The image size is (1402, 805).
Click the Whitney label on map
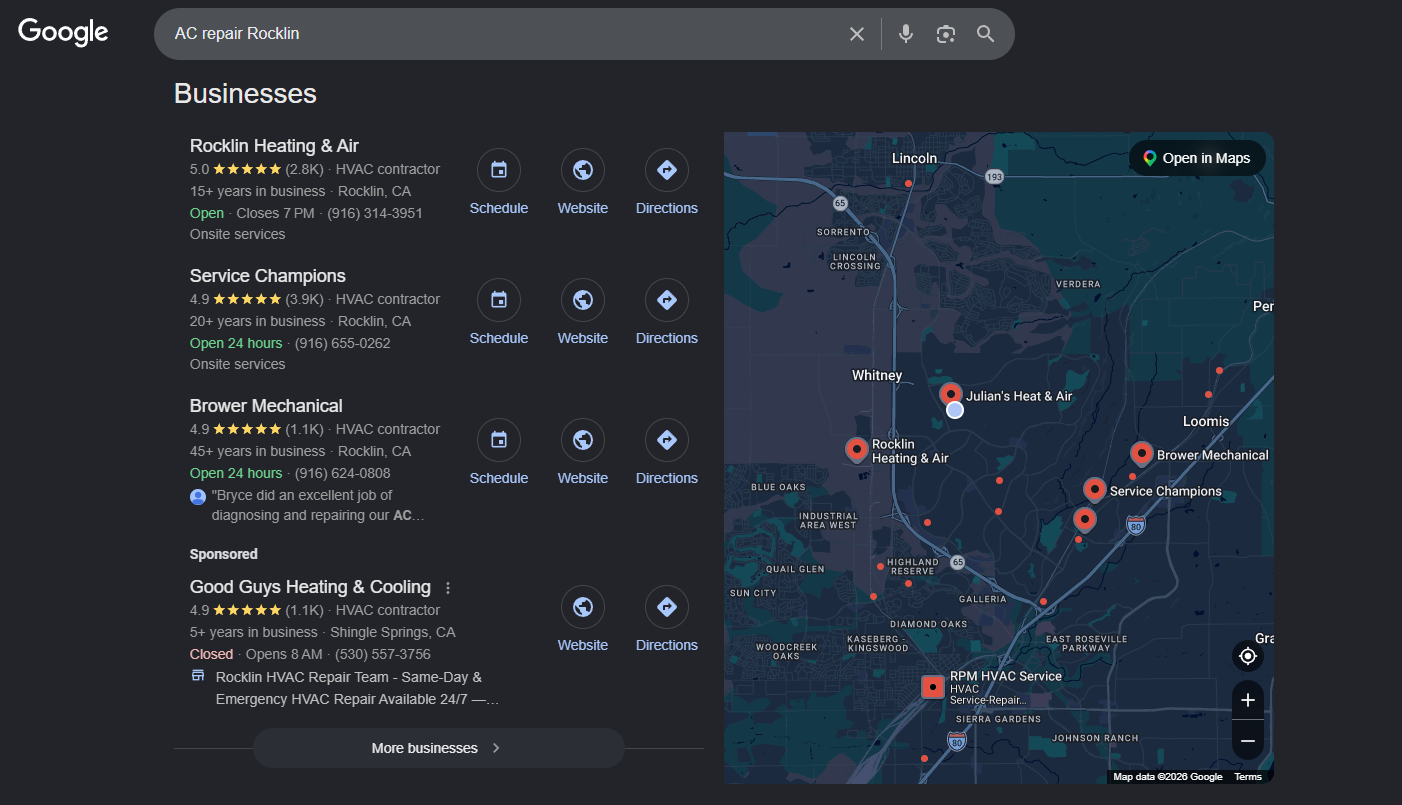[877, 376]
